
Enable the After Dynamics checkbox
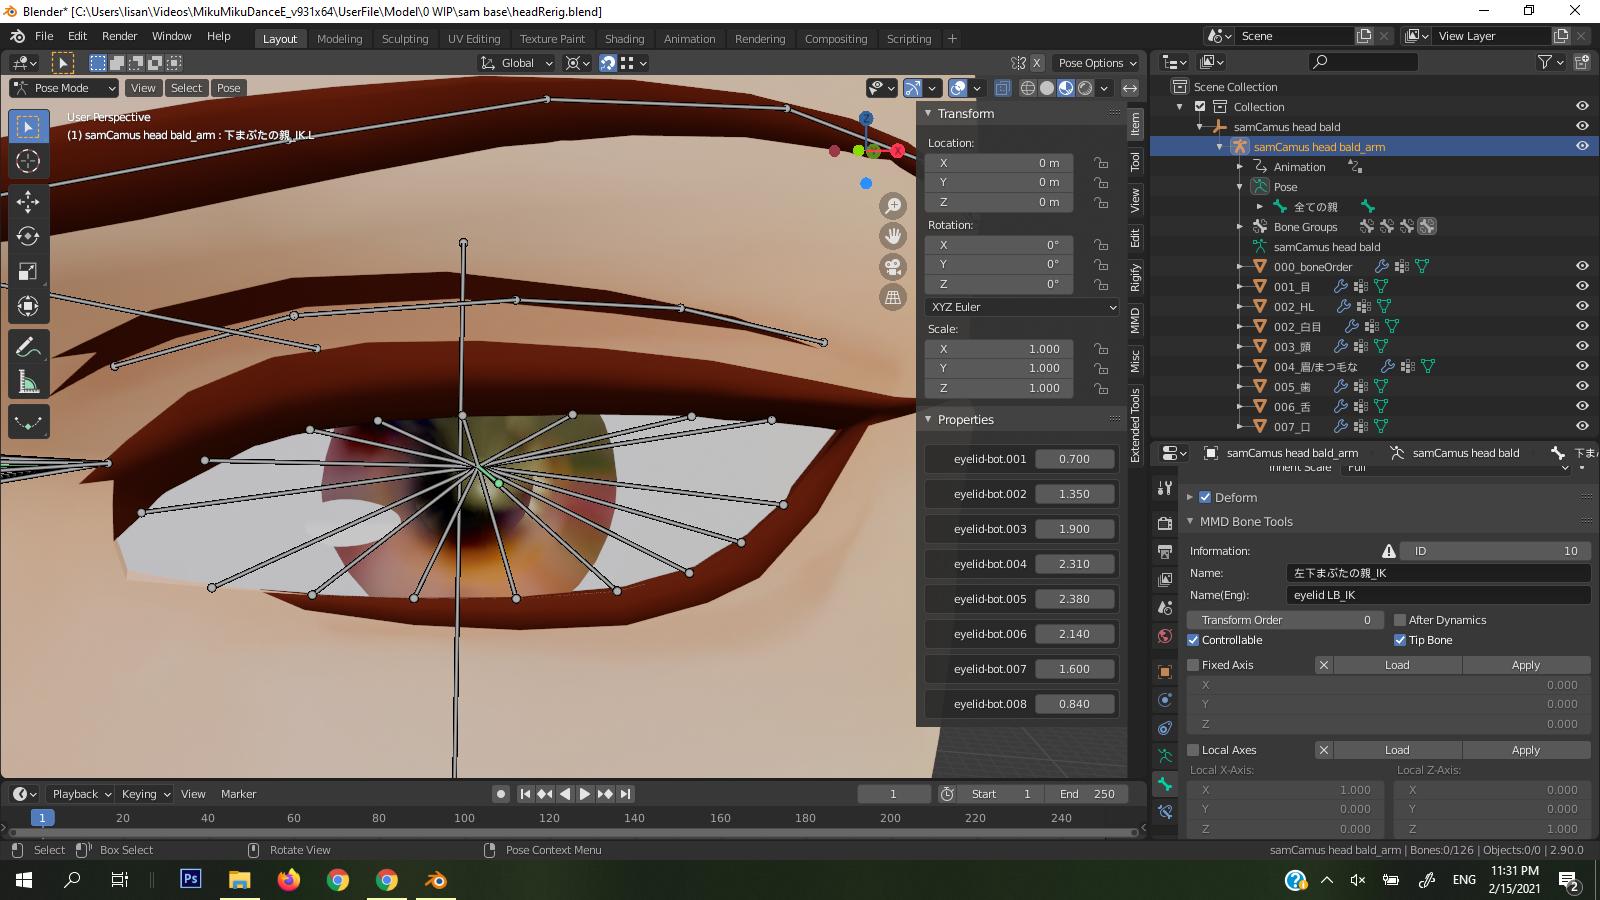[1400, 620]
